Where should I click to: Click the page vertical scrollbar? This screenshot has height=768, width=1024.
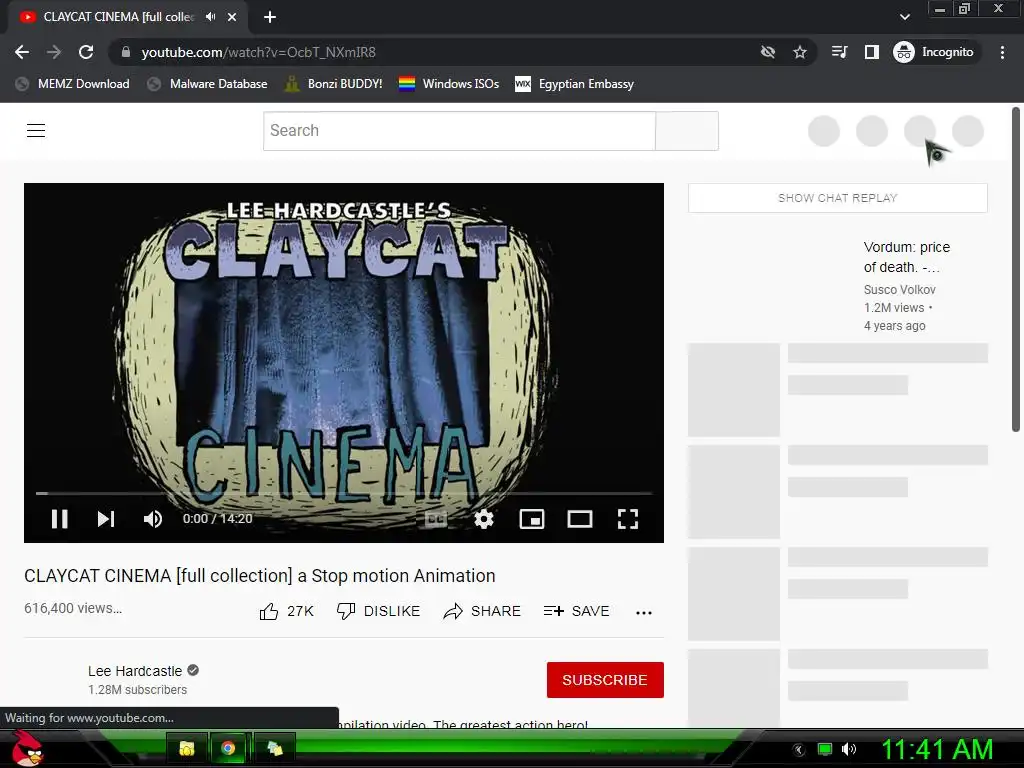(1016, 269)
